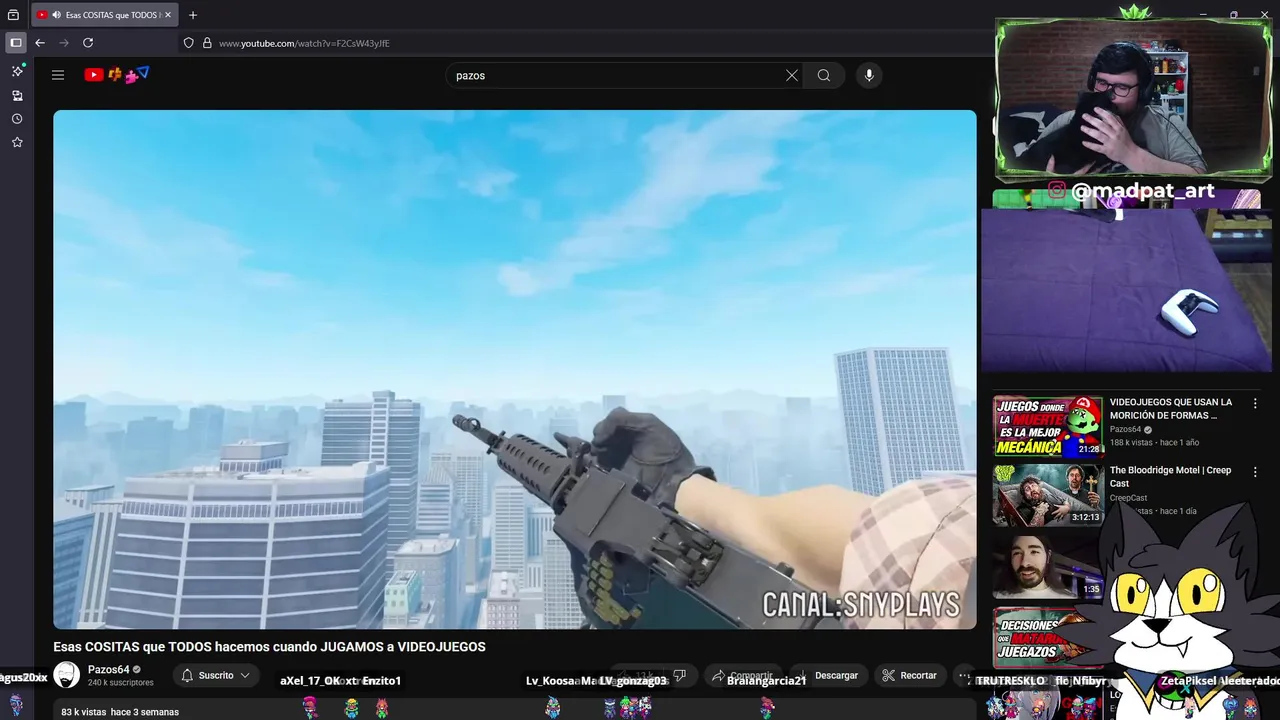
Task: Select the URL in the address bar
Action: pyautogui.click(x=304, y=43)
